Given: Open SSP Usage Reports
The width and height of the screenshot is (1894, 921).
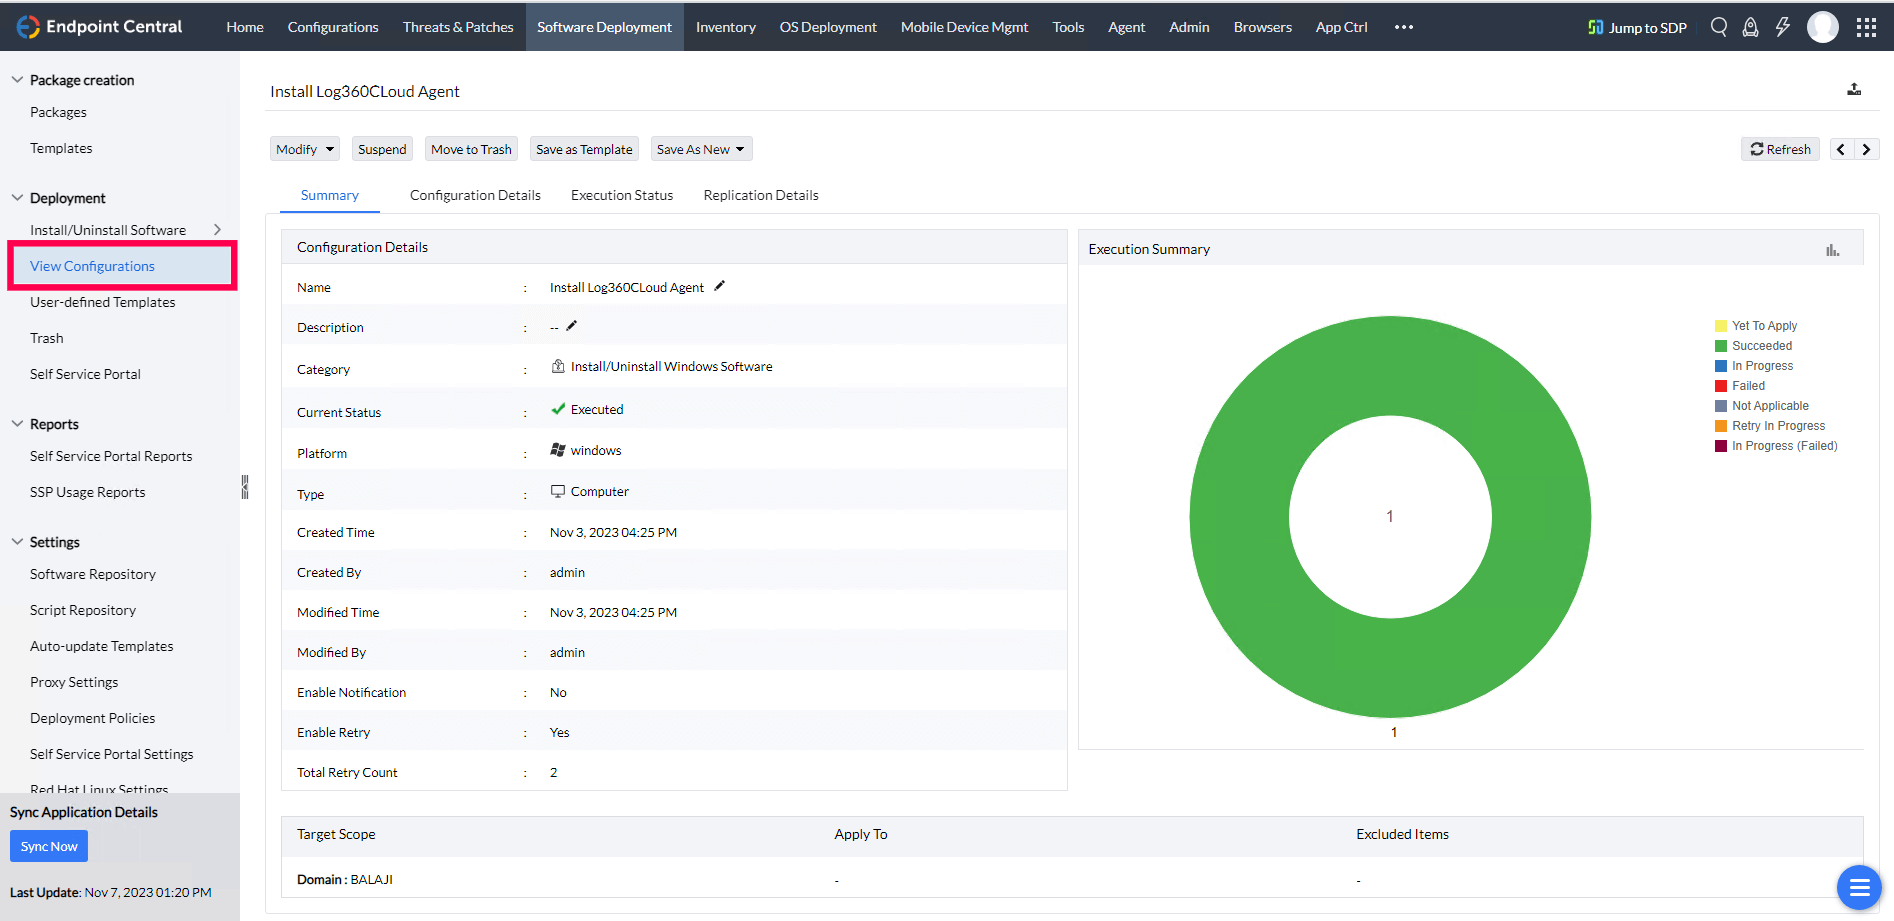Looking at the screenshot, I should [87, 492].
